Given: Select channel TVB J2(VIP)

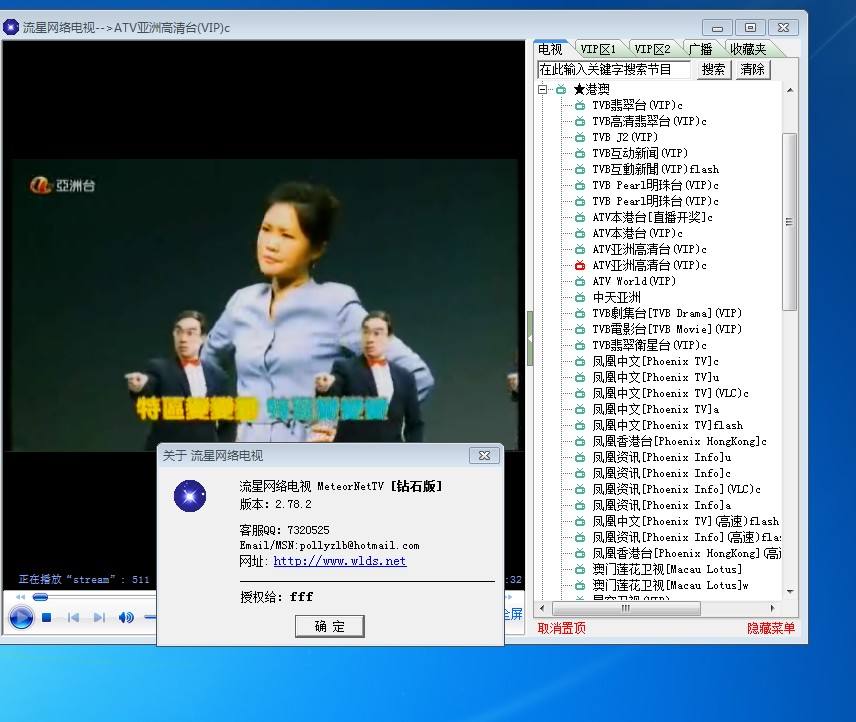Looking at the screenshot, I should tap(625, 137).
